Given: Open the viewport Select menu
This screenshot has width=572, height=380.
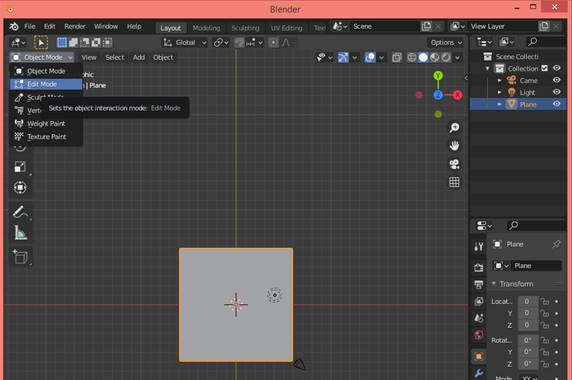Looking at the screenshot, I should (115, 57).
